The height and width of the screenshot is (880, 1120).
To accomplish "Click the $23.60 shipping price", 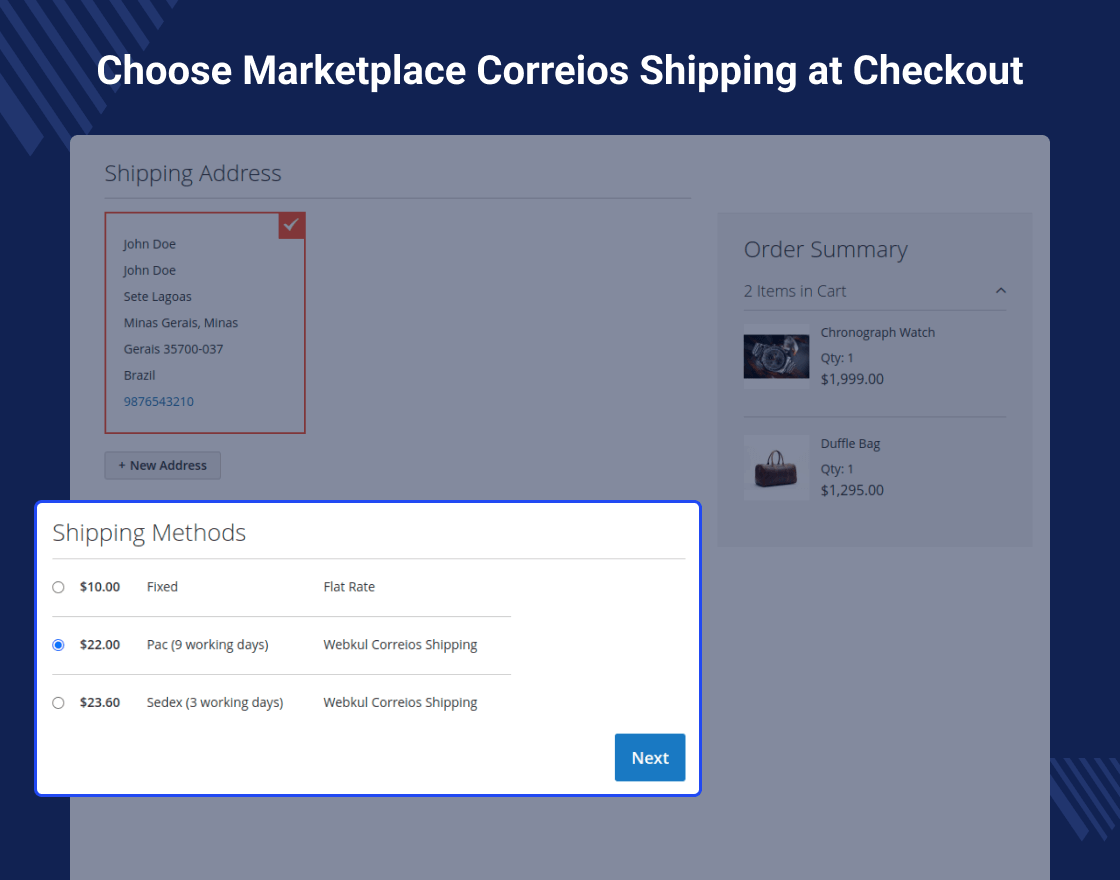I will [x=100, y=703].
